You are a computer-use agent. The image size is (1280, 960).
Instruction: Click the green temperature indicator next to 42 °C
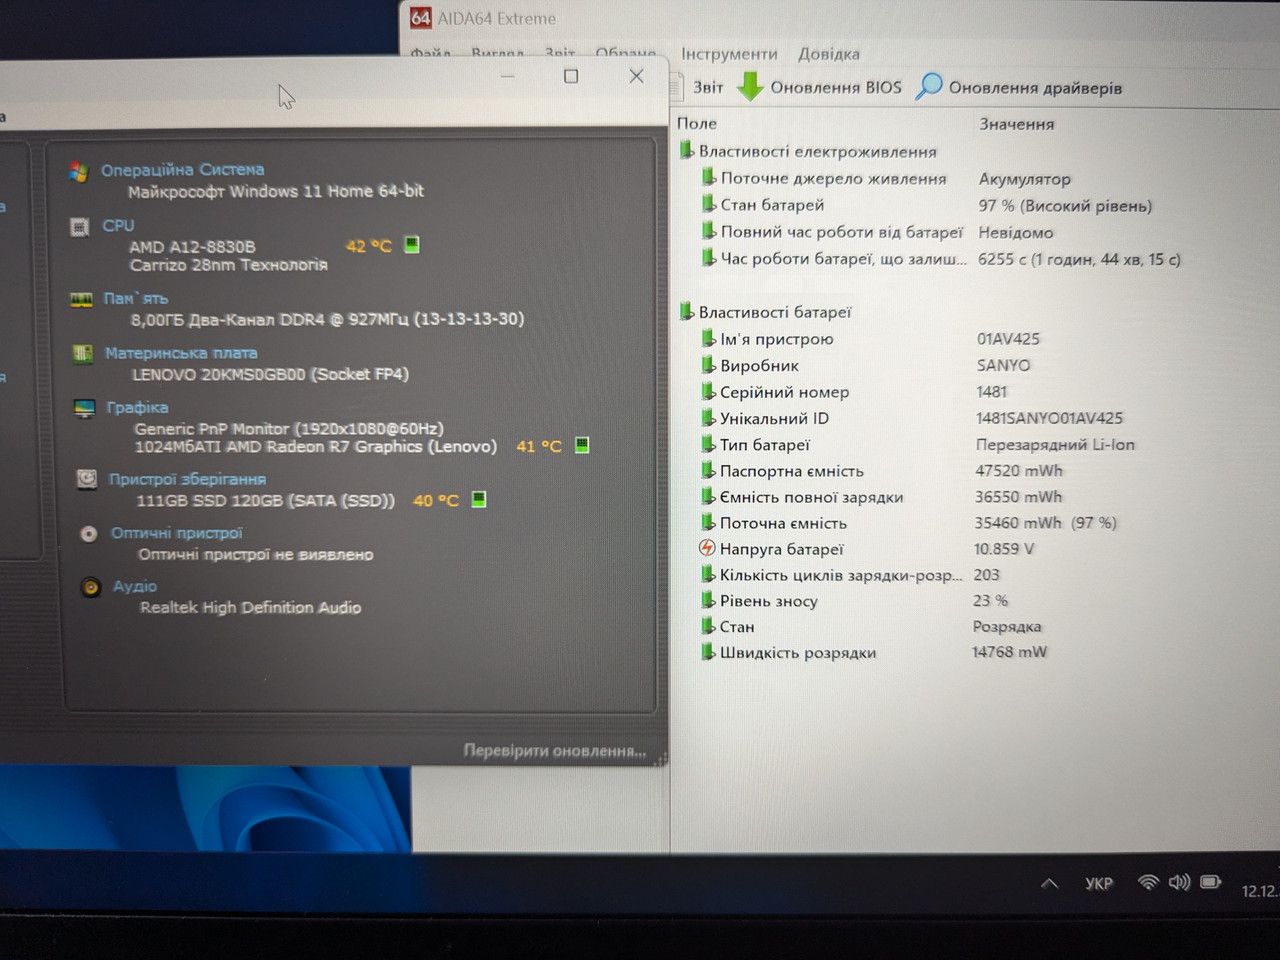411,244
